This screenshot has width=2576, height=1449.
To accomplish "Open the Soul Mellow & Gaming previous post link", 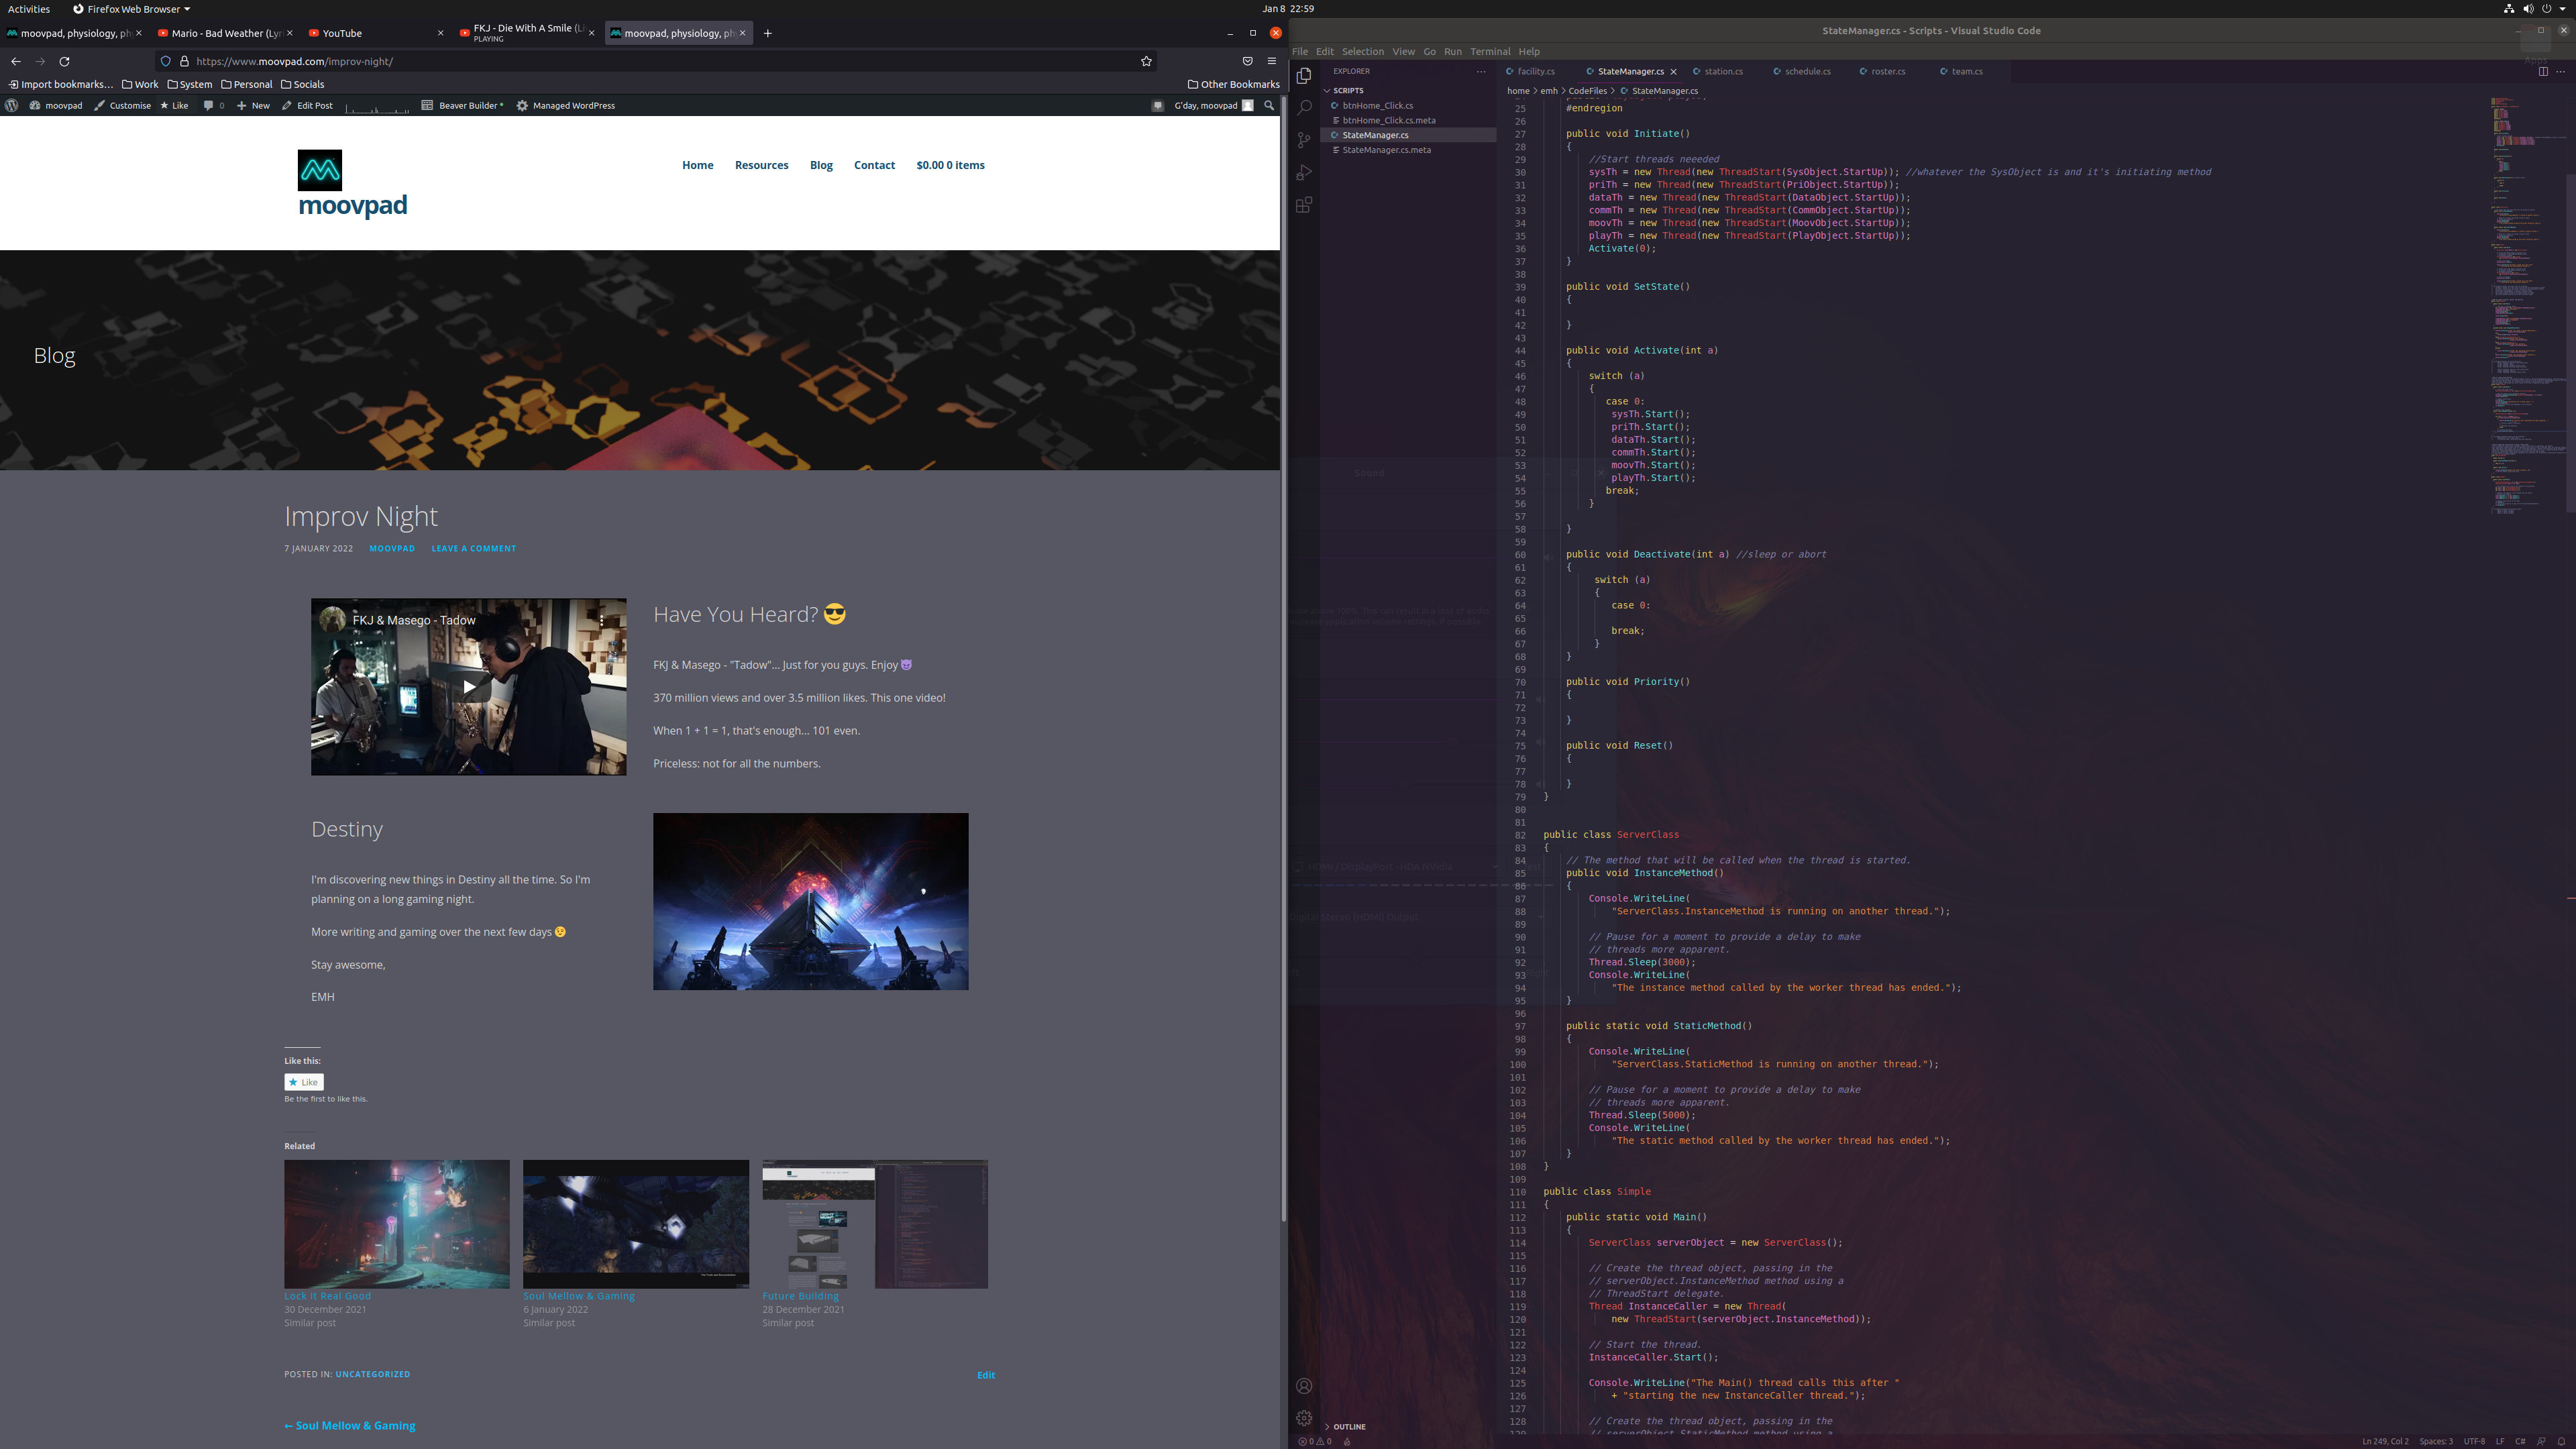I will (x=349, y=1426).
